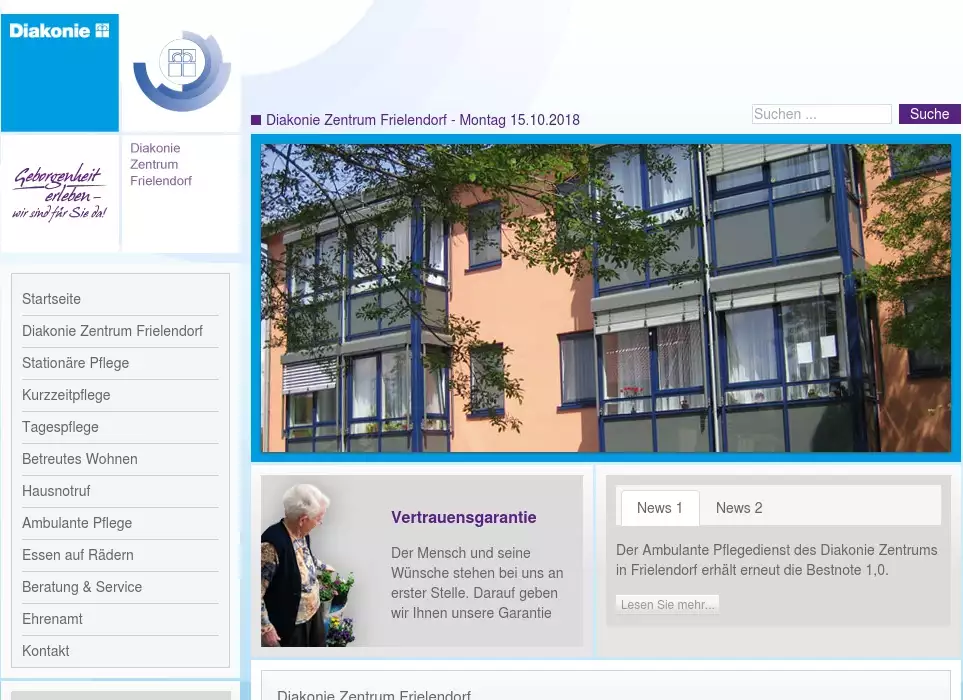Click the circular blue Zentrum emblem

(182, 70)
